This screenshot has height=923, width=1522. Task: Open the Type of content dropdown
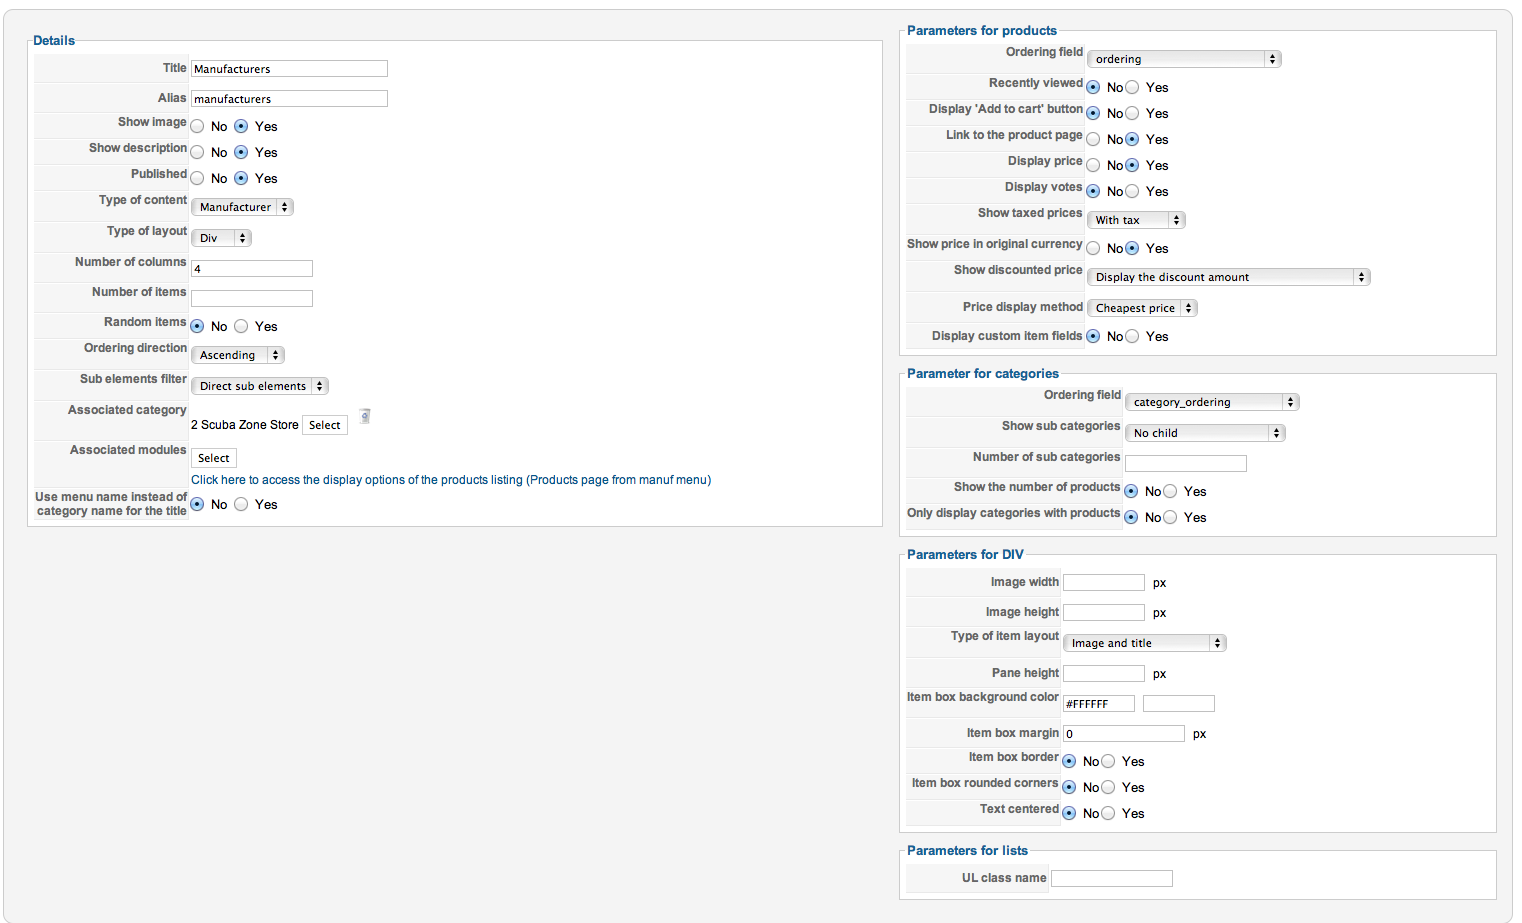tap(242, 207)
